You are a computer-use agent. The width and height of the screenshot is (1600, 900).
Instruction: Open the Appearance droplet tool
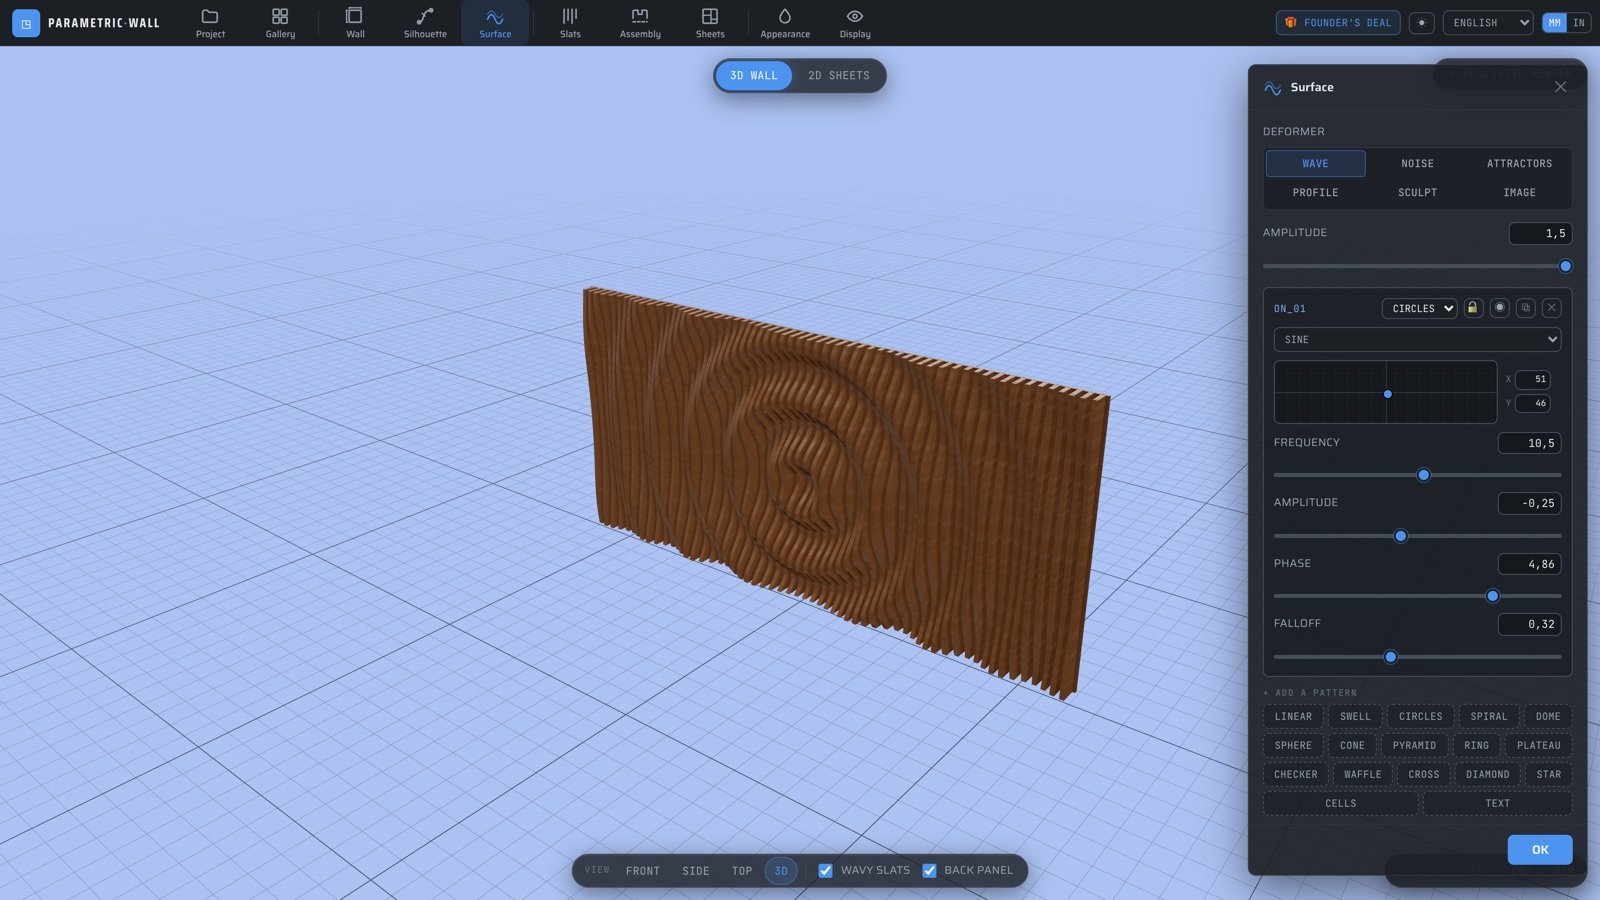pos(785,23)
